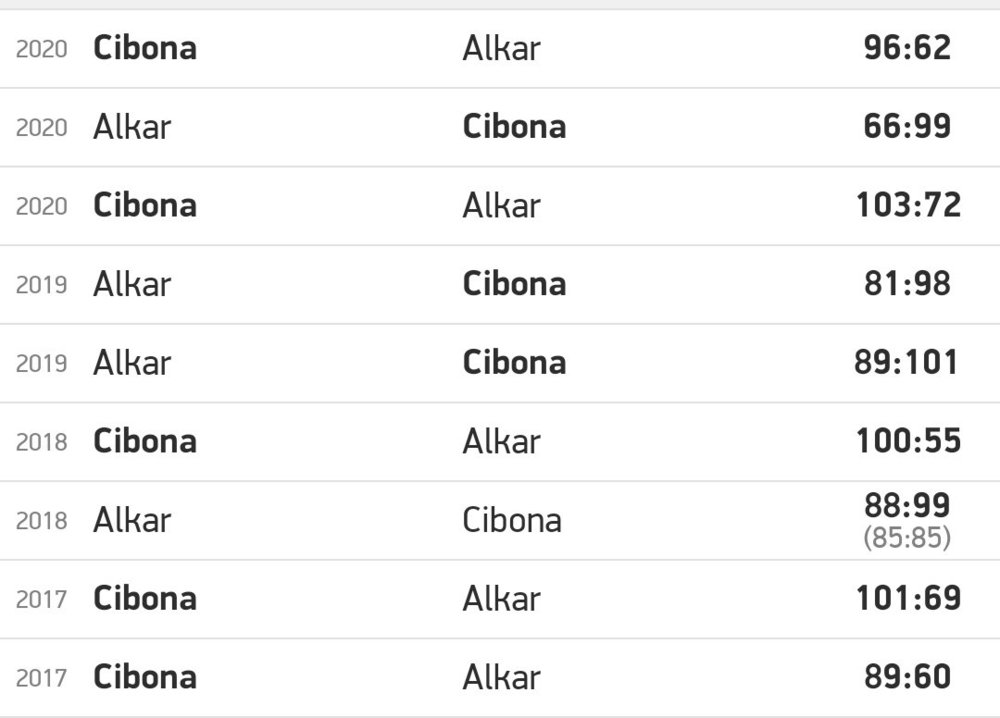Open the 100:55 match details

pyautogui.click(x=907, y=441)
